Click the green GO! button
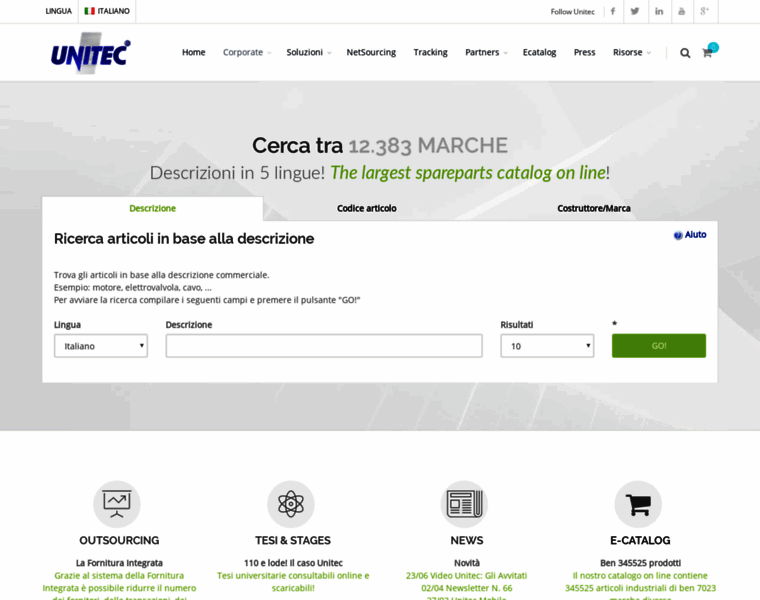Screen dimensions: 760x600 click(x=659, y=346)
